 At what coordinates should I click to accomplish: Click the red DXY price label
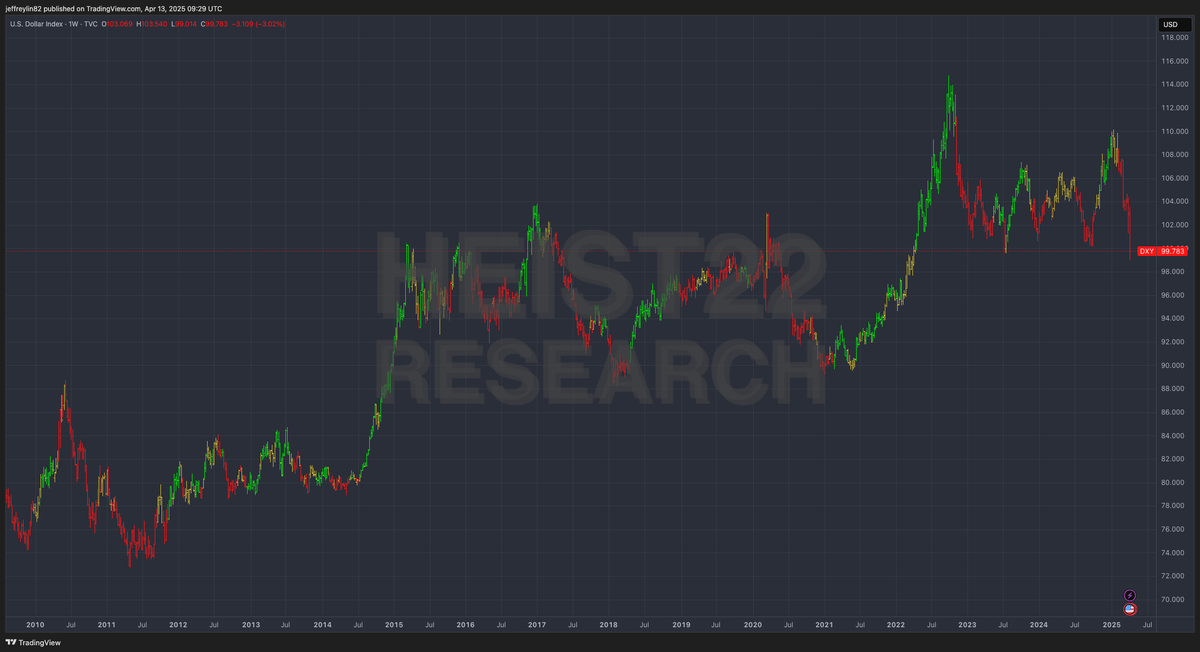pos(1147,251)
